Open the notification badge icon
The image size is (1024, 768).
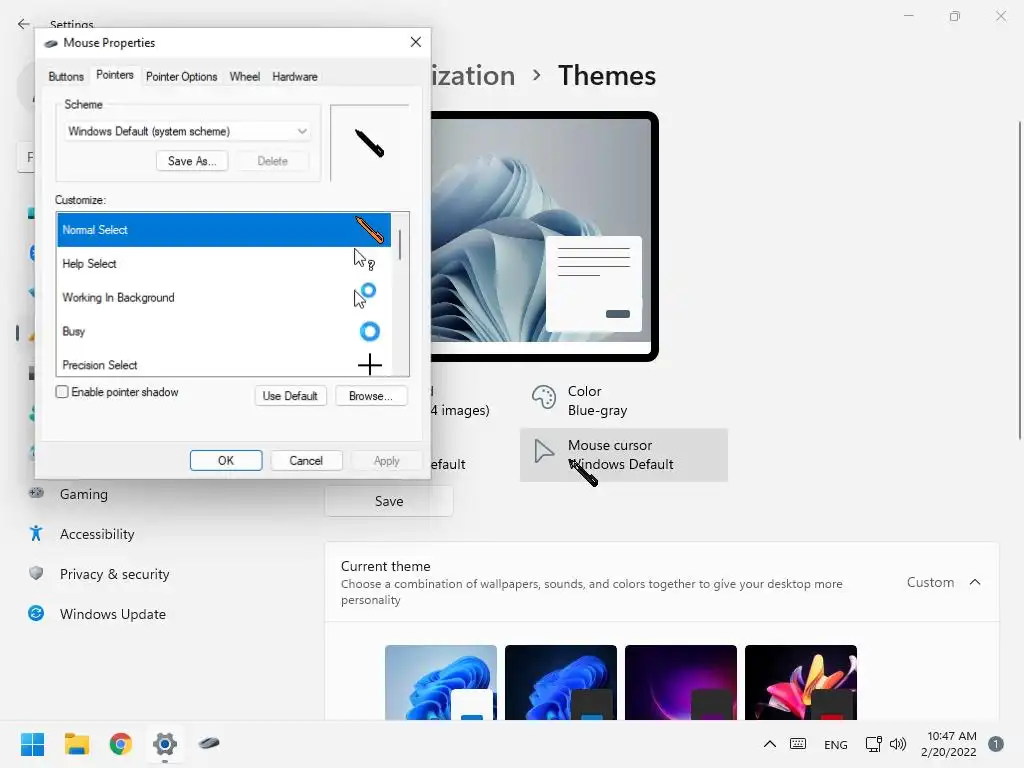(996, 744)
